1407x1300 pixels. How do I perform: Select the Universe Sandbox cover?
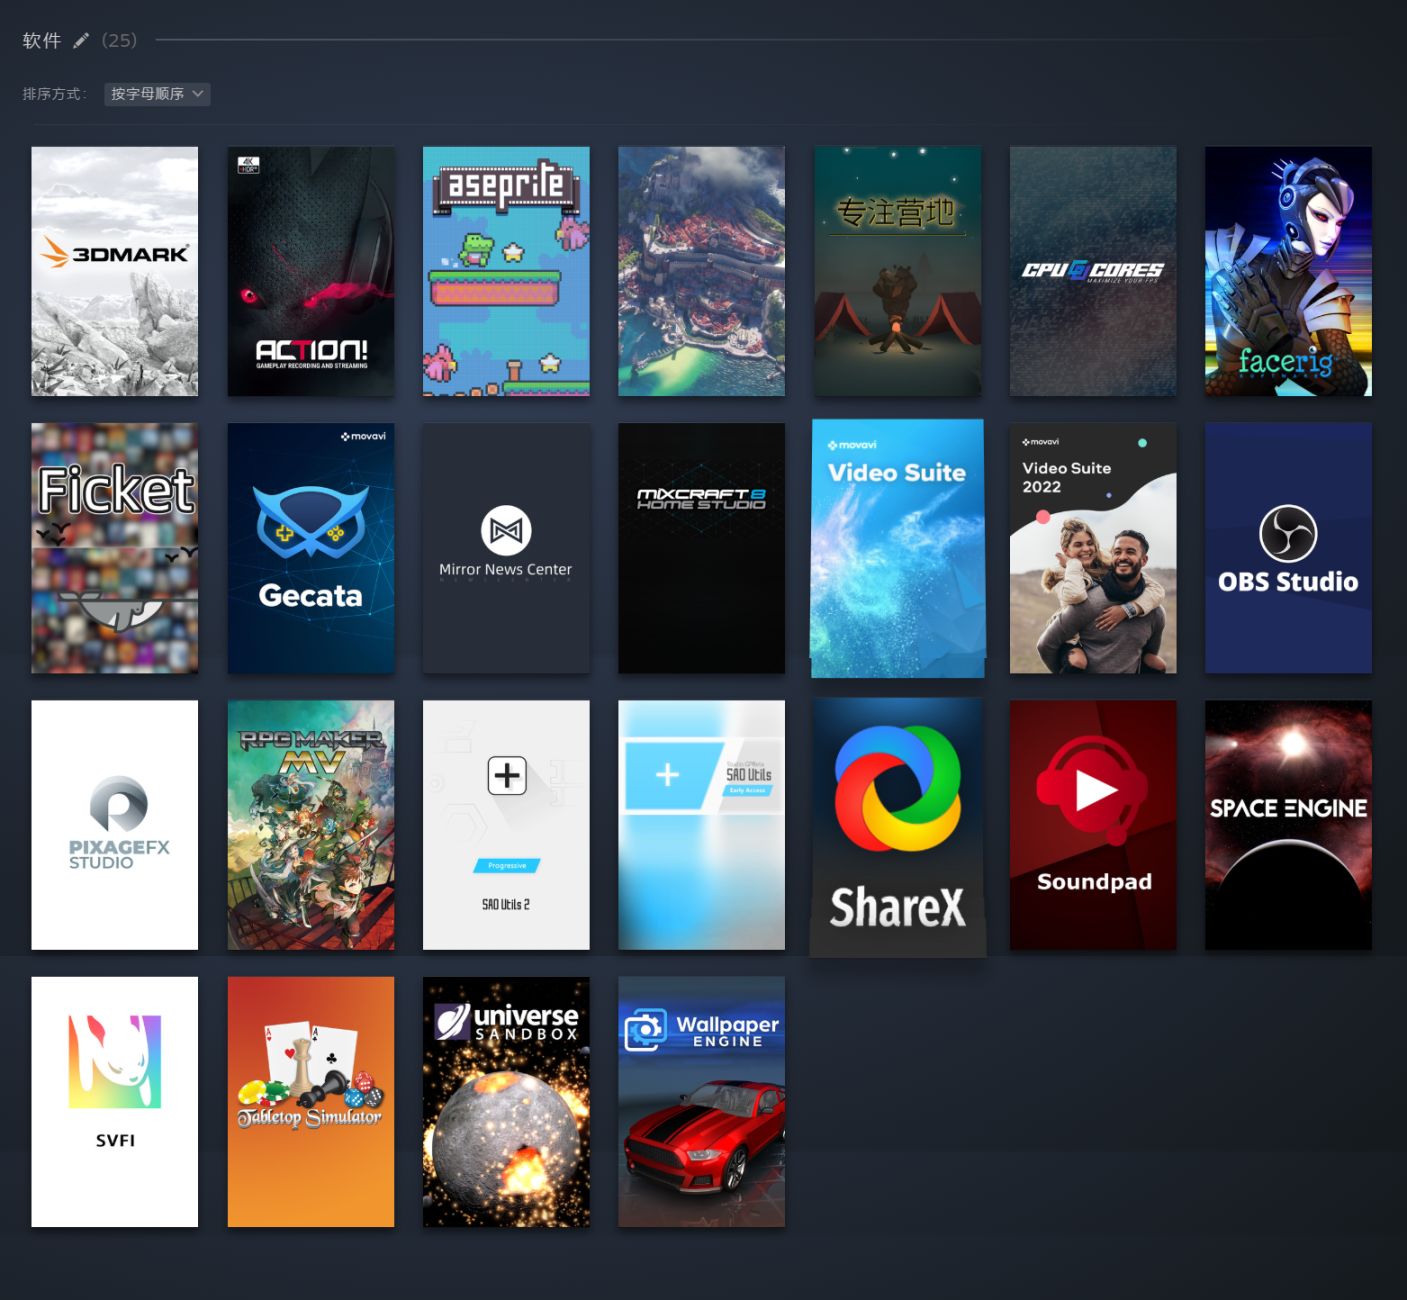point(506,1102)
